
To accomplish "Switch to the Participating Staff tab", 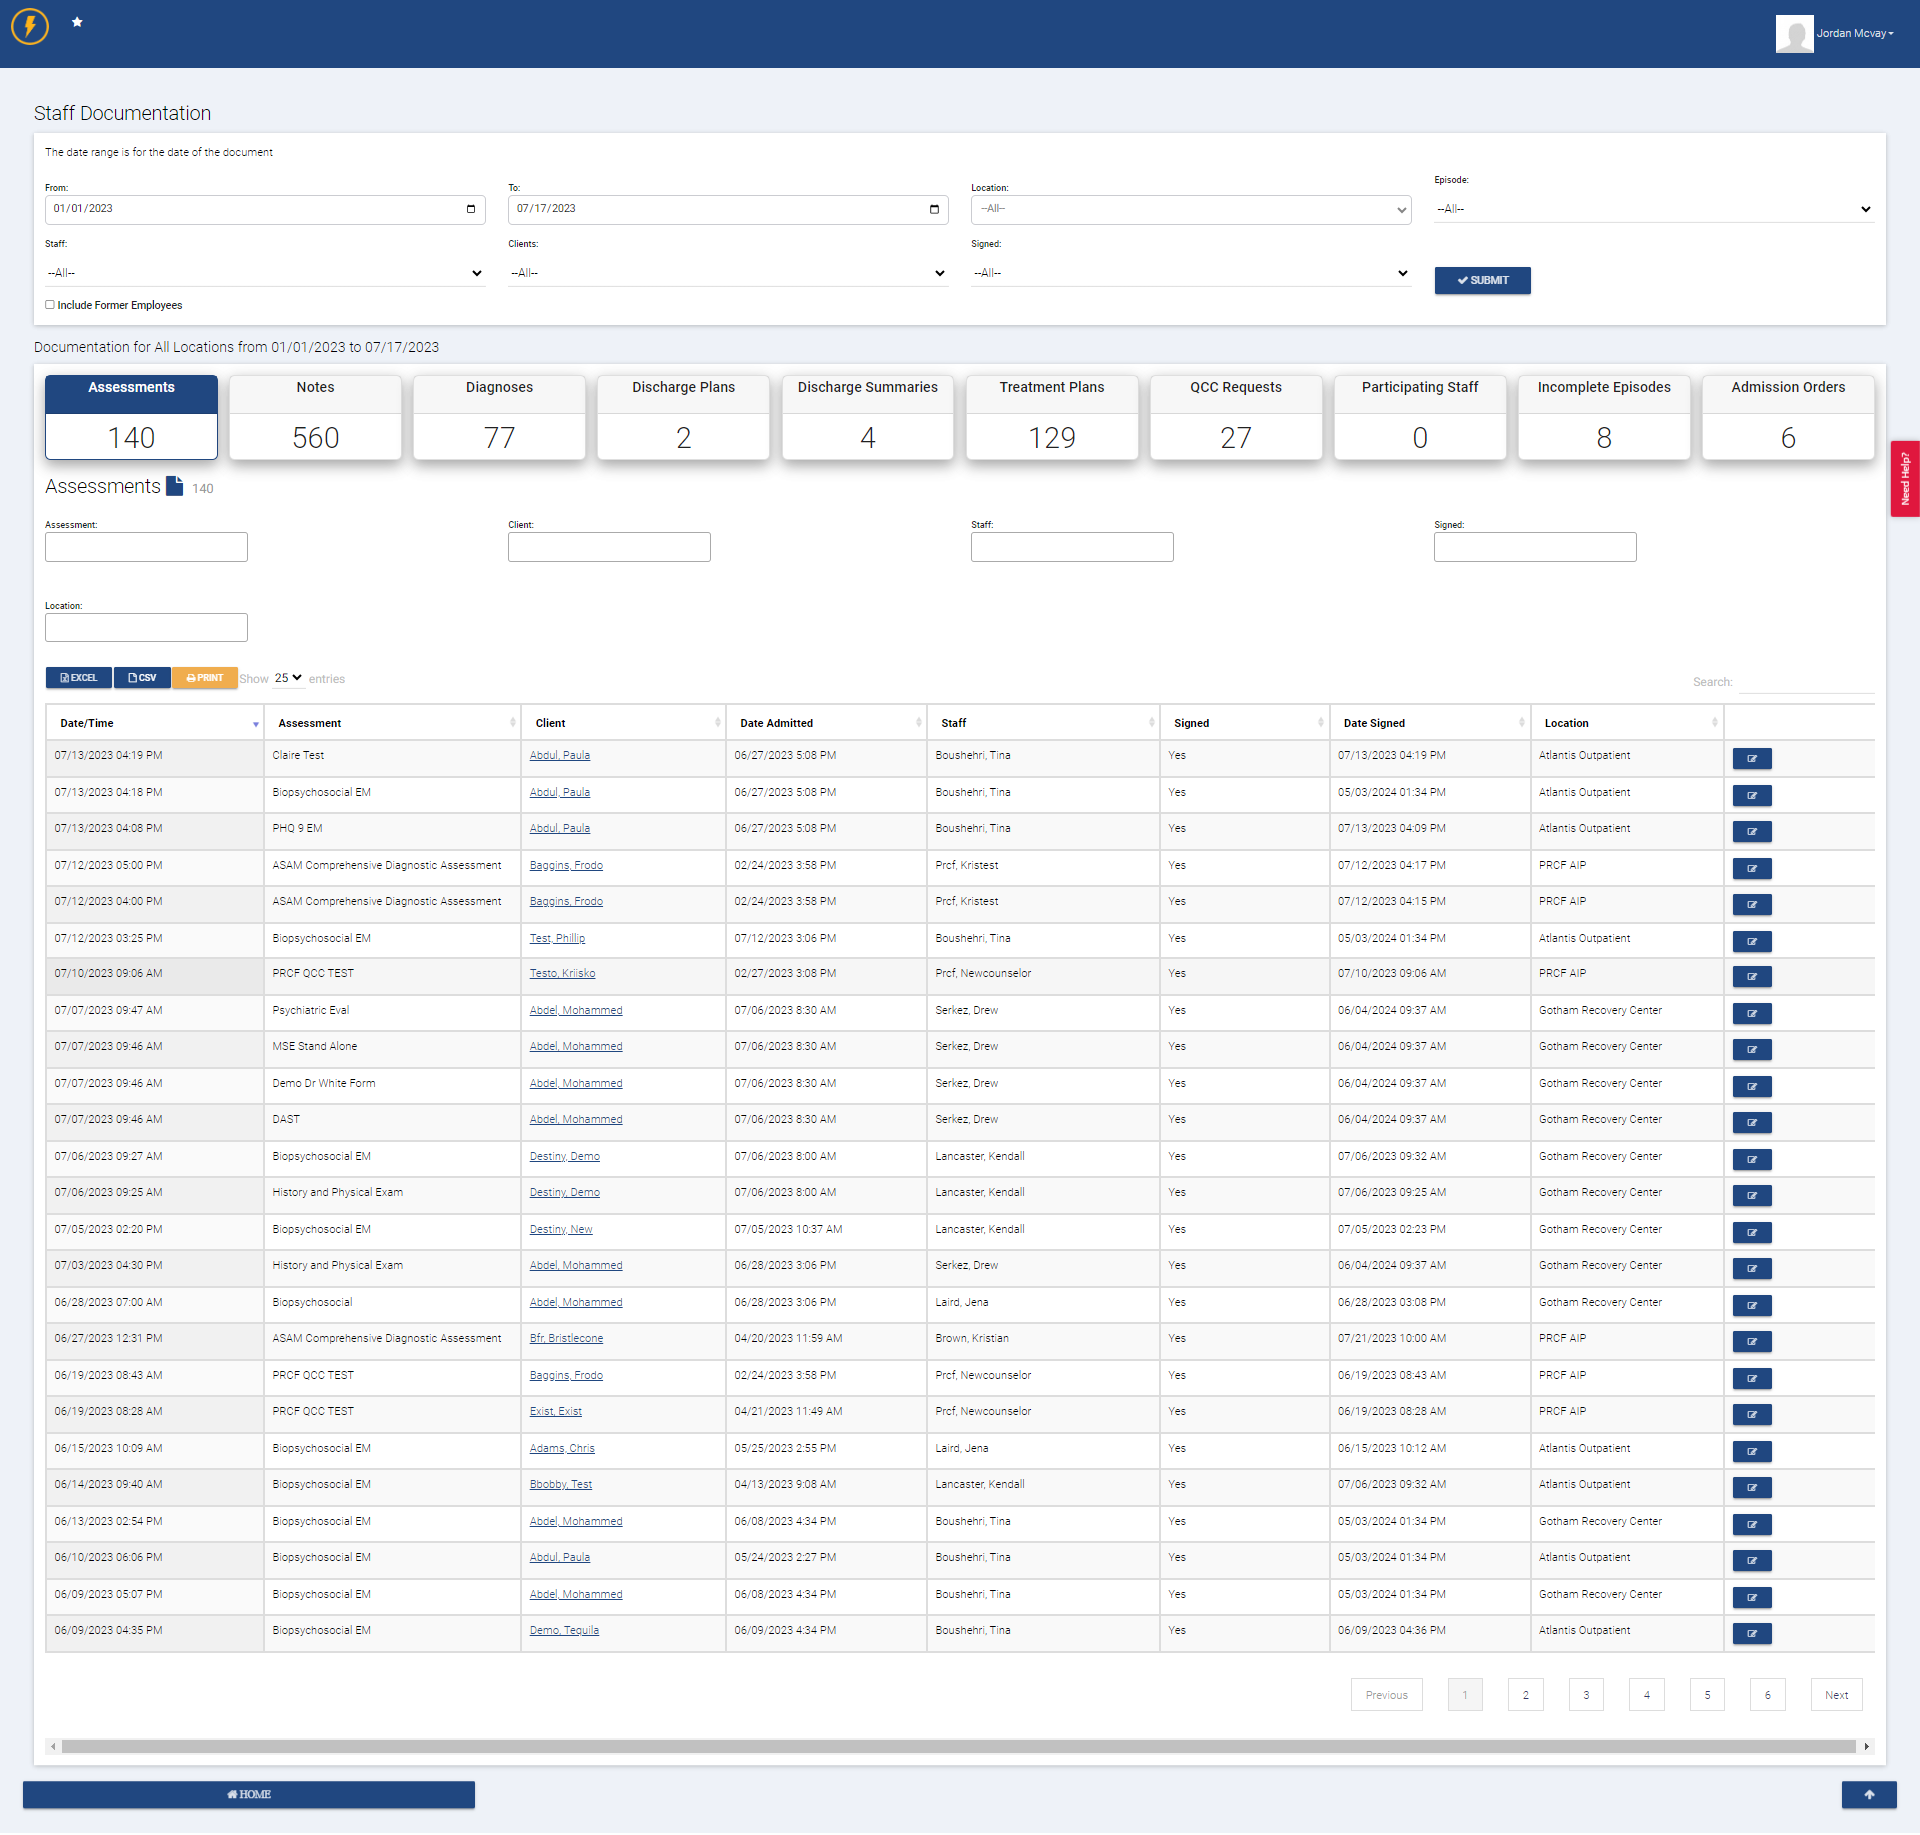I will tap(1420, 417).
